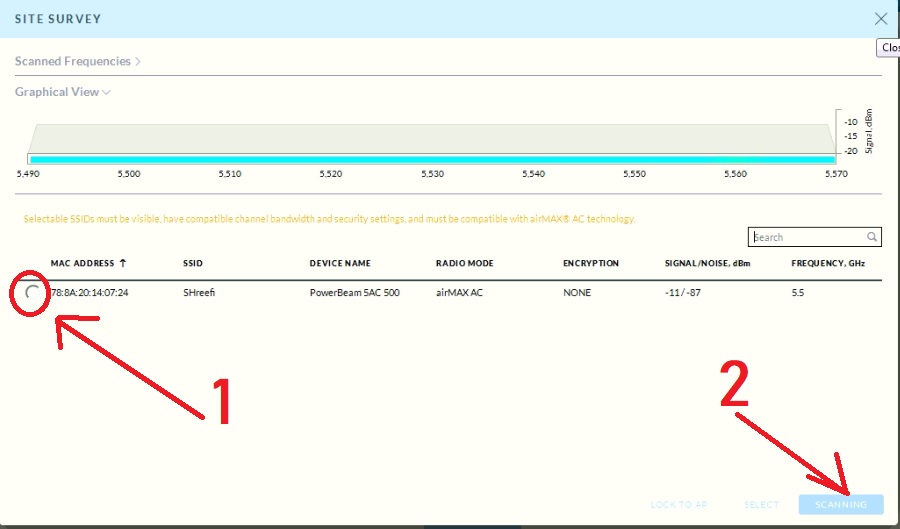This screenshot has height=529, width=900.
Task: Click the Scanning button
Action: 840,505
